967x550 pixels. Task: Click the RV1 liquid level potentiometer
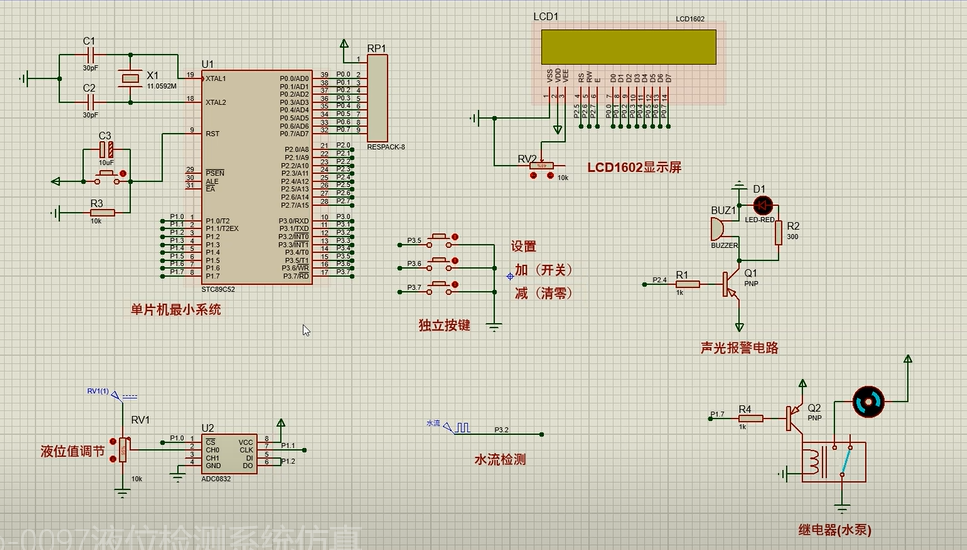pos(124,450)
